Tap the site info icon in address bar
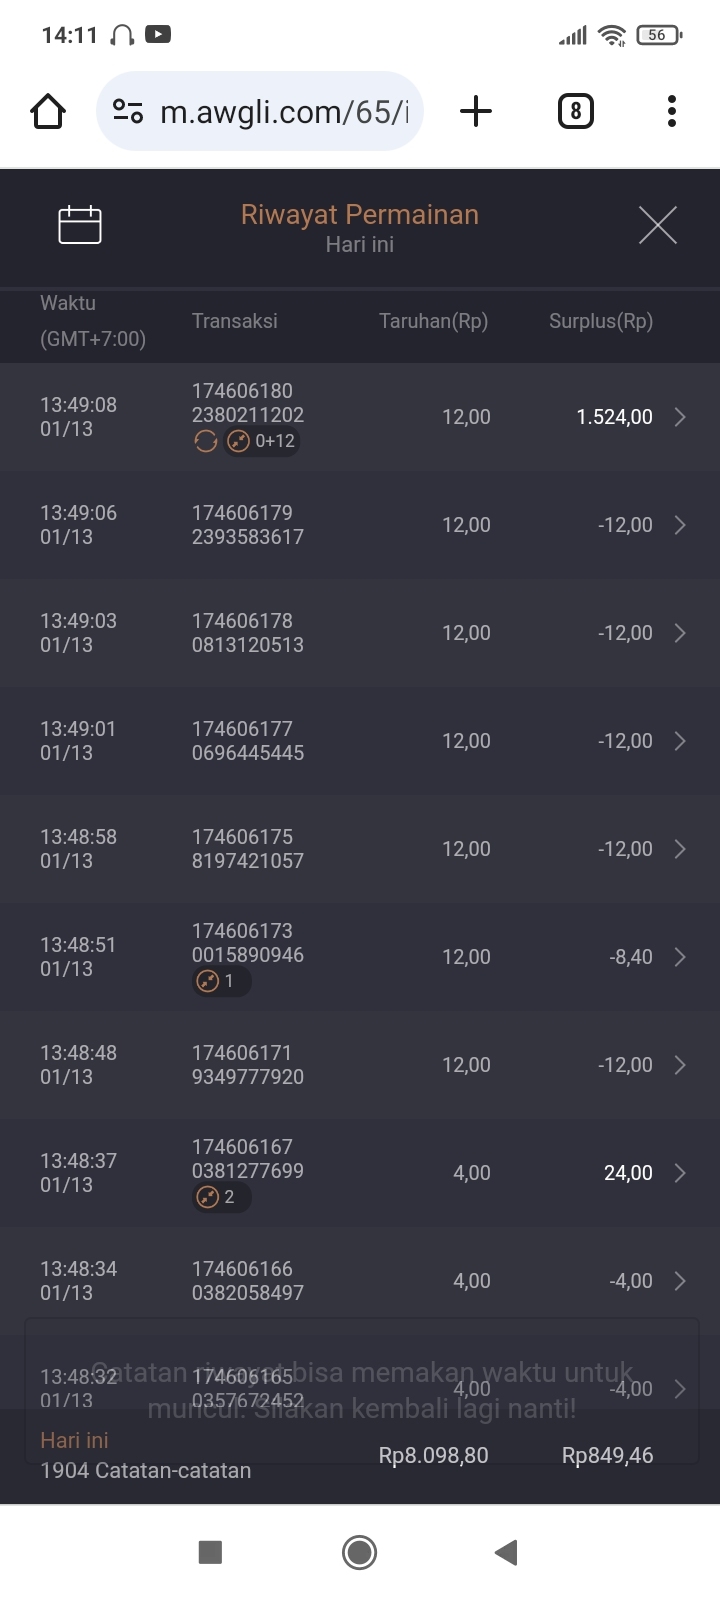720x1600 pixels. coord(128,111)
